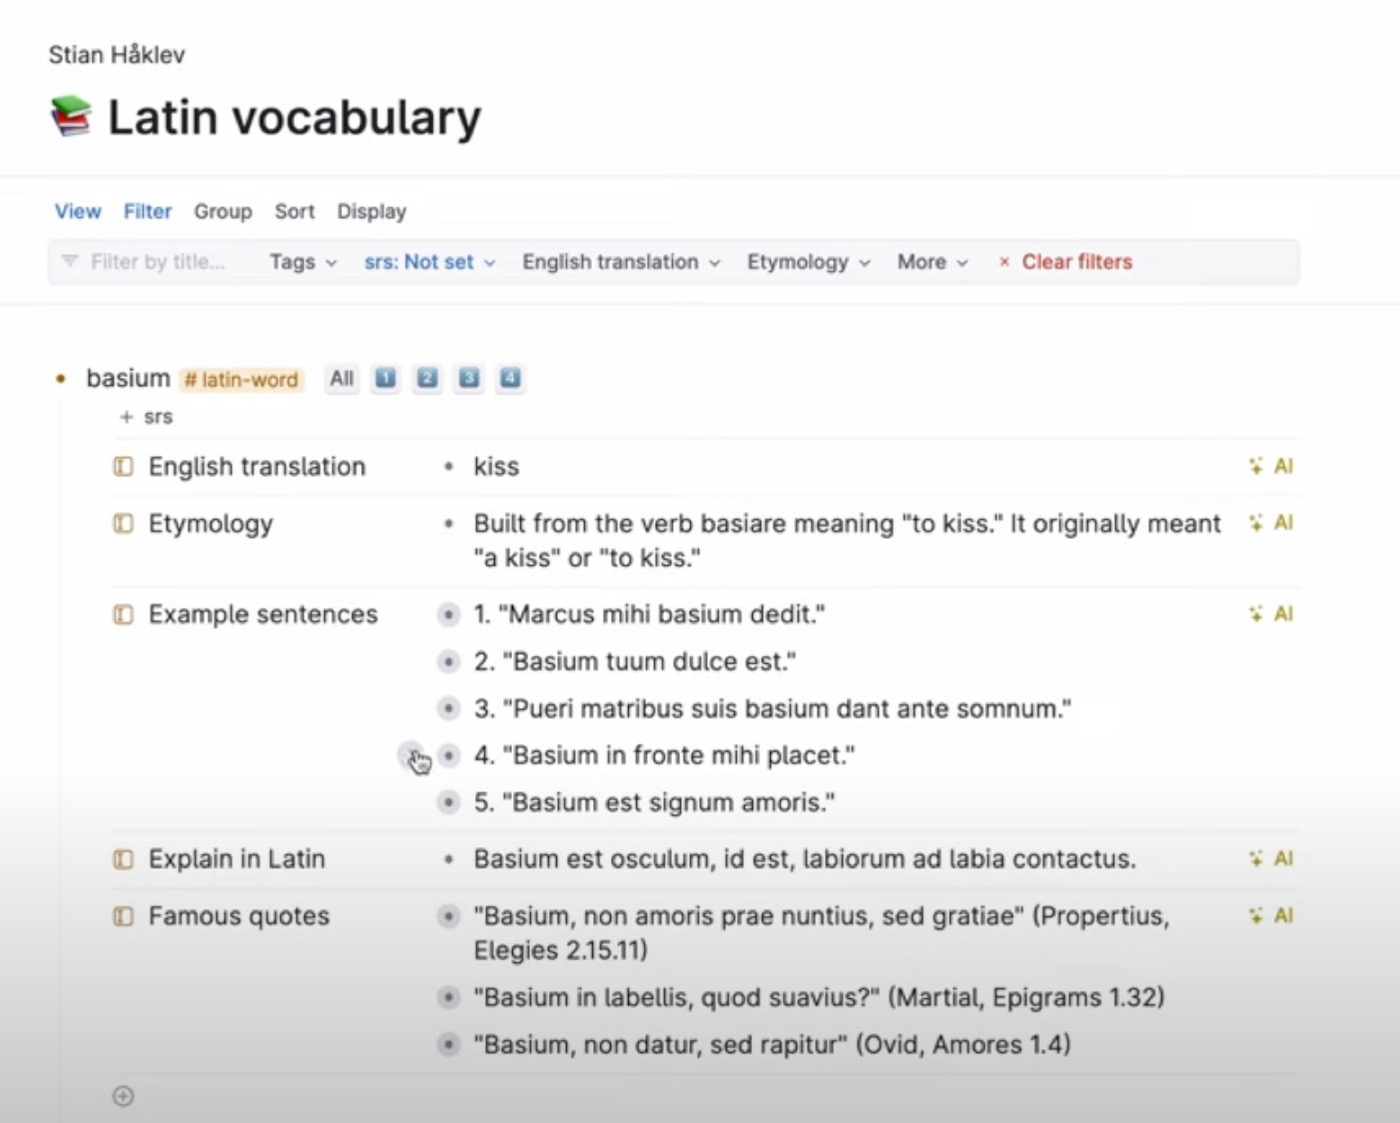This screenshot has height=1123, width=1400.
Task: Click the AI icon beside Etymology row
Action: [x=1271, y=523]
